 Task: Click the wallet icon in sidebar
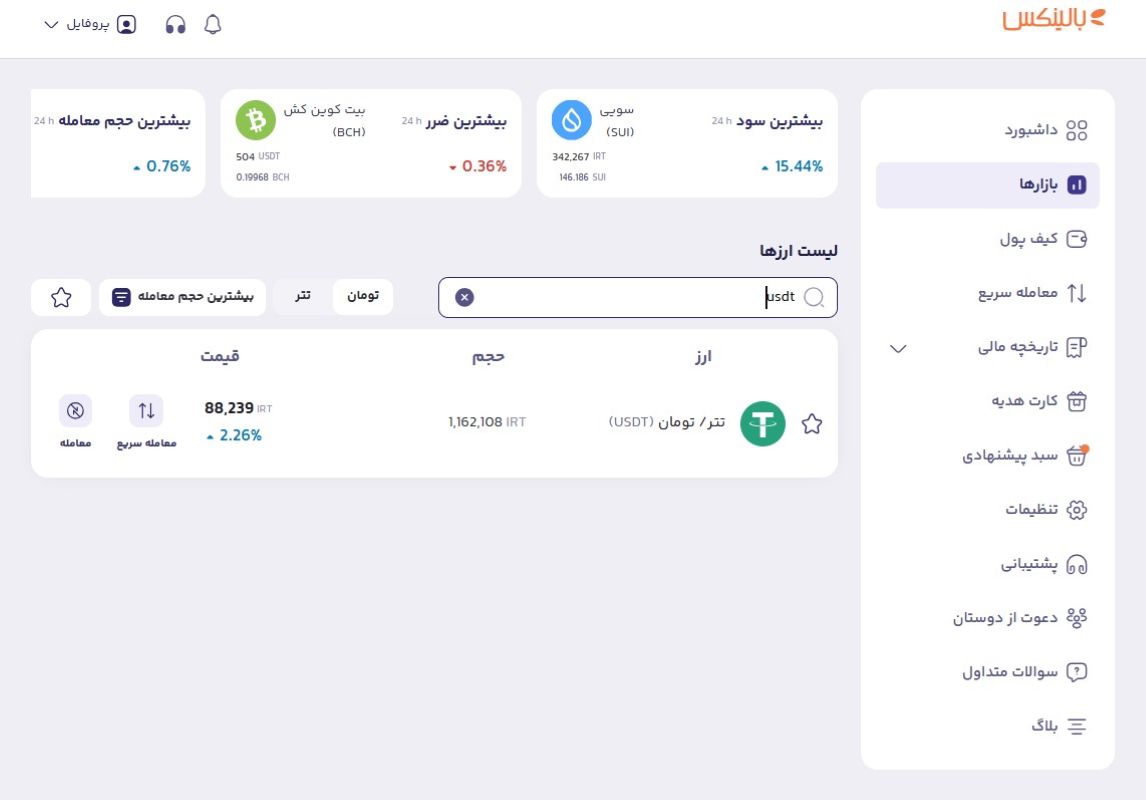tap(1077, 239)
